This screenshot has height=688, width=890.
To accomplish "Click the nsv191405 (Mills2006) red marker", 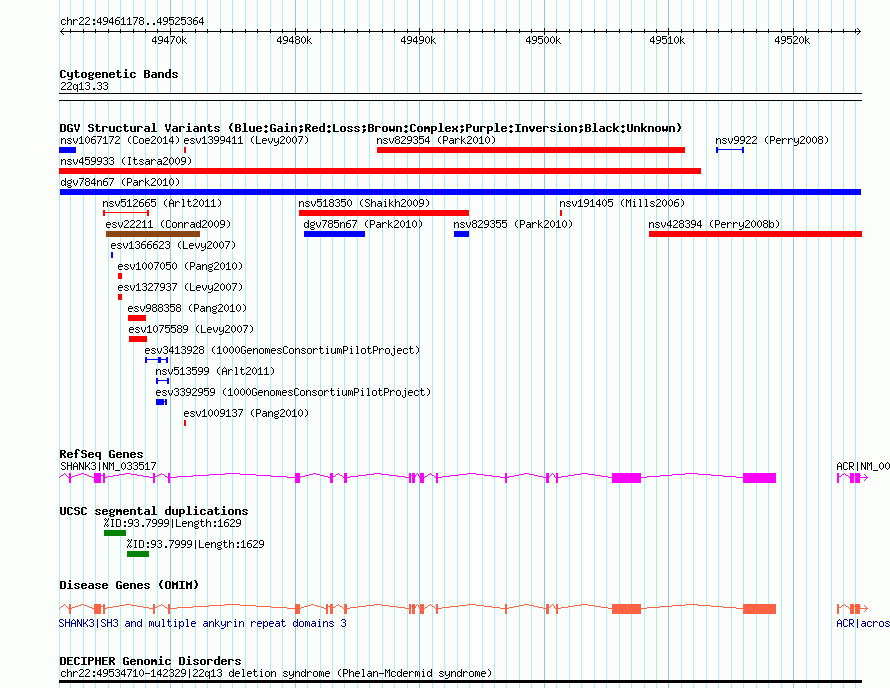I will coord(561,213).
